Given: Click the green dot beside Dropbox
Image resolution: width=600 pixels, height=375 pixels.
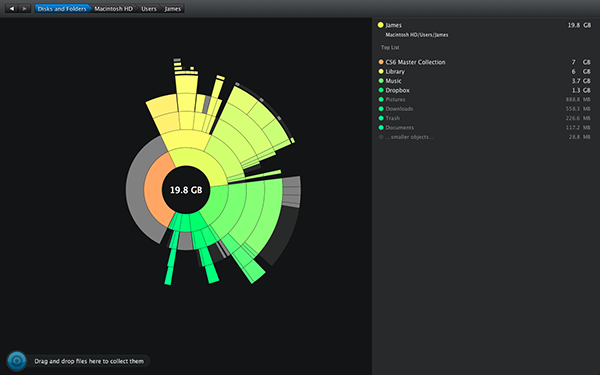Looking at the screenshot, I should coord(381,90).
